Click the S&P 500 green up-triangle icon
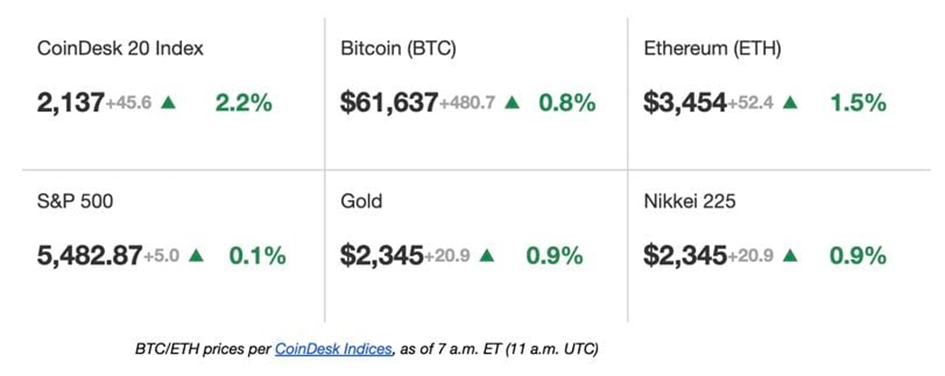Image resolution: width=945 pixels, height=376 pixels. click(x=196, y=255)
